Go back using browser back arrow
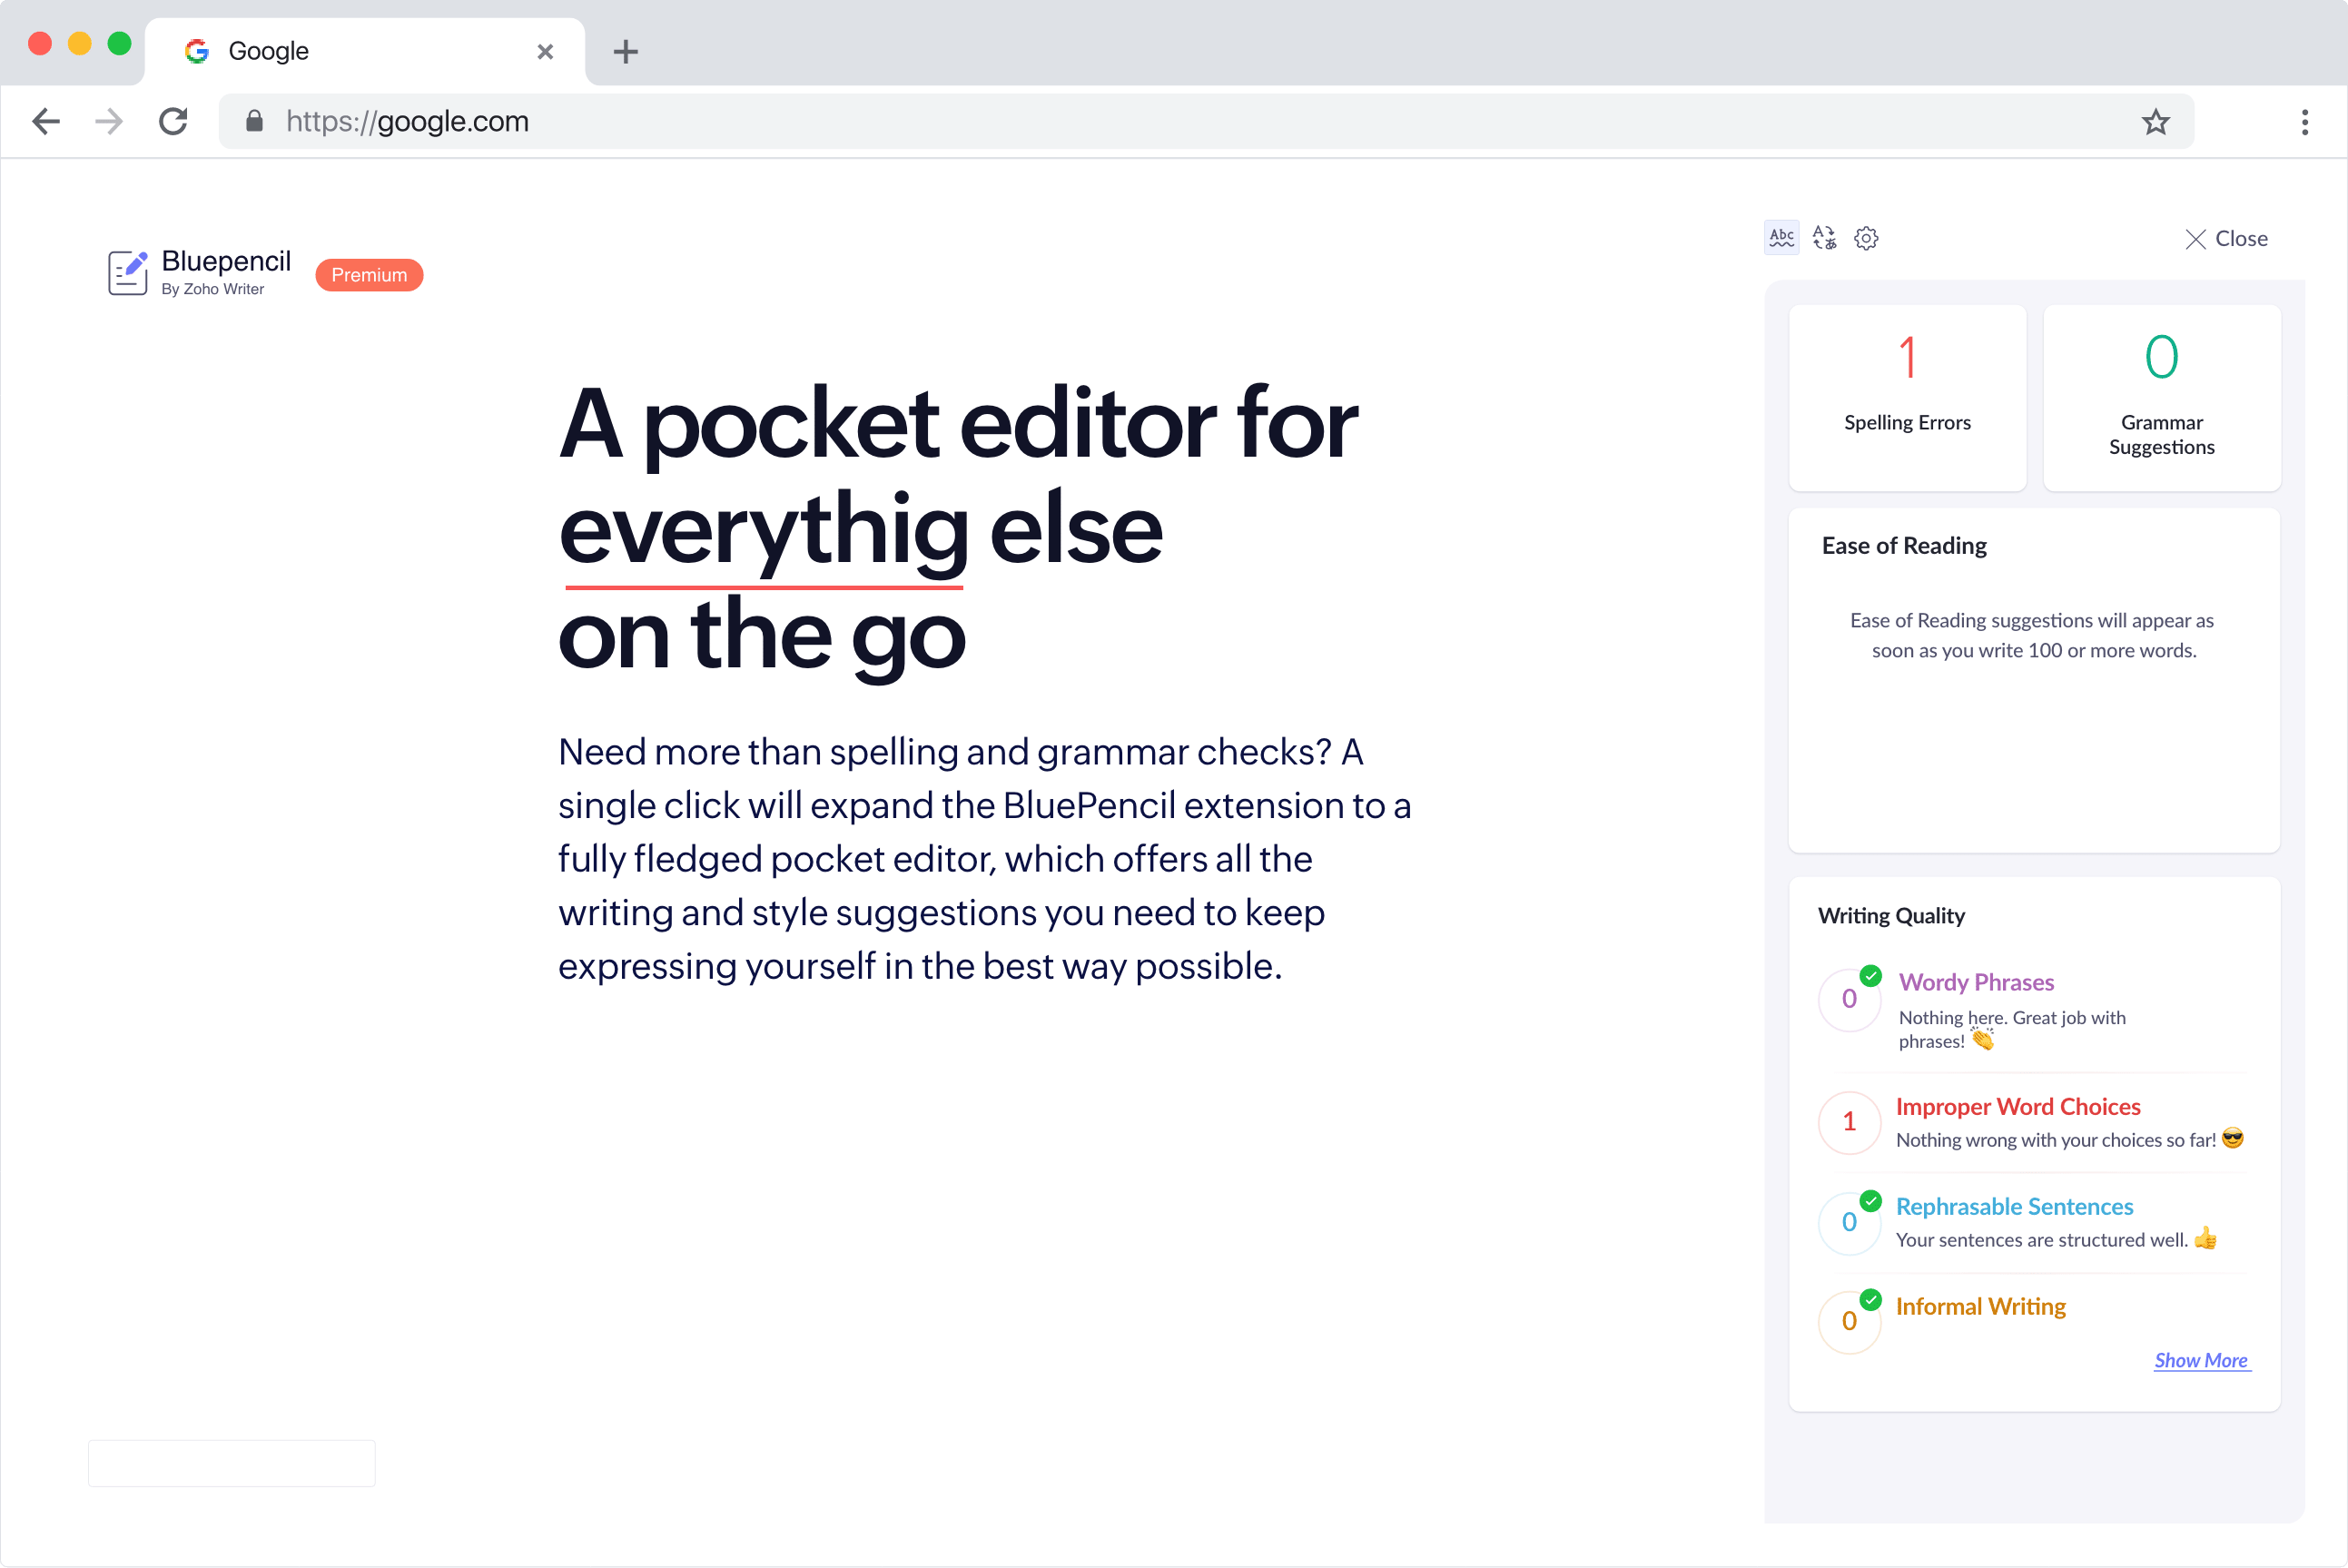This screenshot has width=2348, height=1568. click(x=46, y=122)
